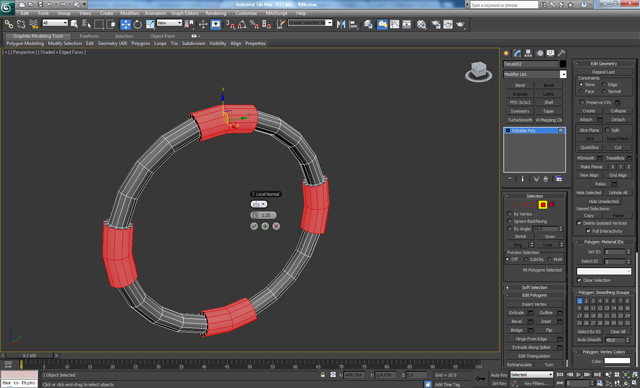The width and height of the screenshot is (640, 388).
Task: Click the Make Planar button
Action: (x=591, y=166)
